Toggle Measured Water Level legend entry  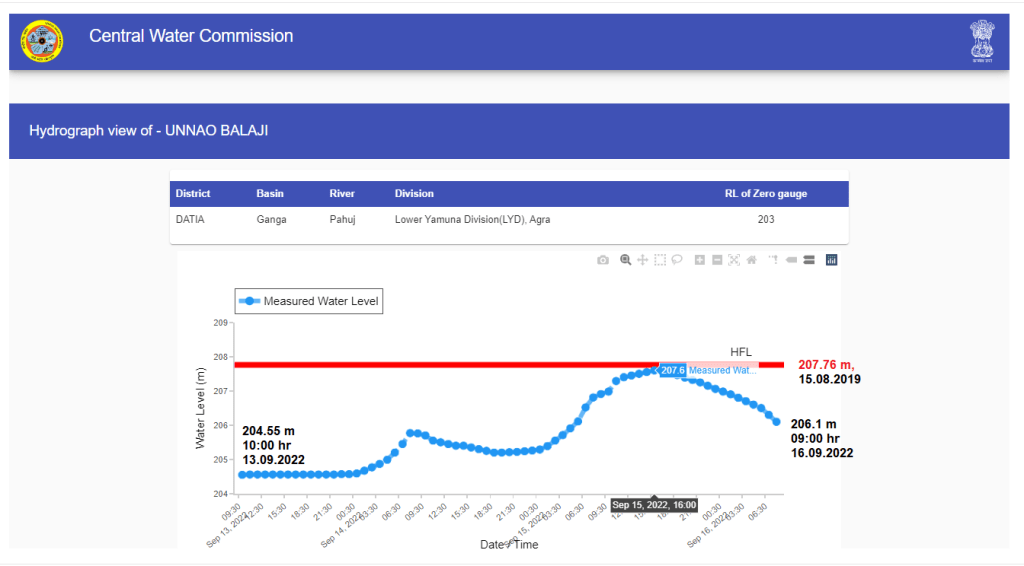[310, 301]
